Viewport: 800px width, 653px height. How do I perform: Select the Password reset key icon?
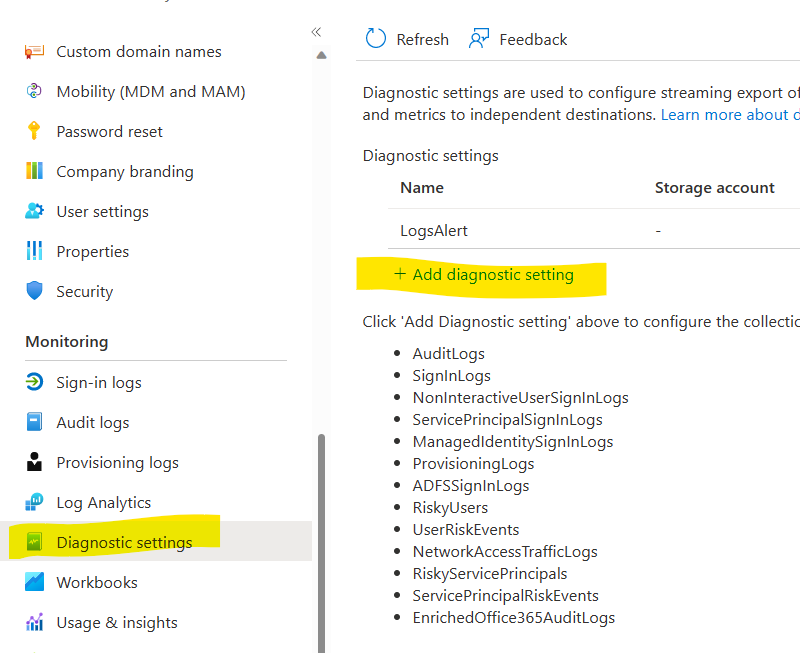[x=34, y=131]
